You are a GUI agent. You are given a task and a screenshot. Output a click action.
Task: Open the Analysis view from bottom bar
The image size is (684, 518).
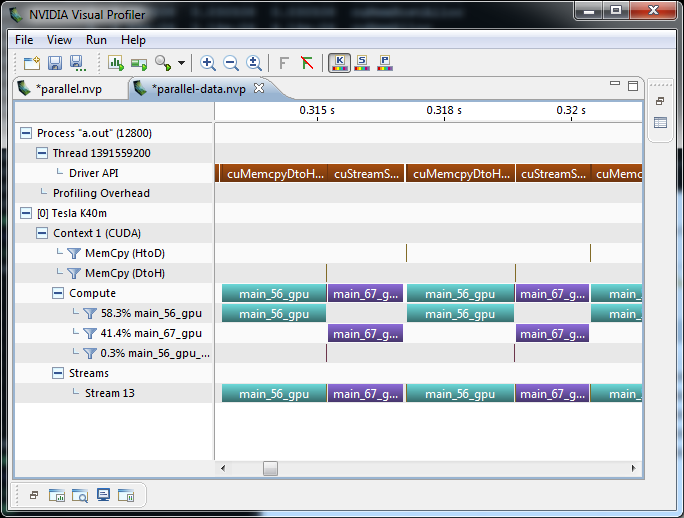[57, 495]
